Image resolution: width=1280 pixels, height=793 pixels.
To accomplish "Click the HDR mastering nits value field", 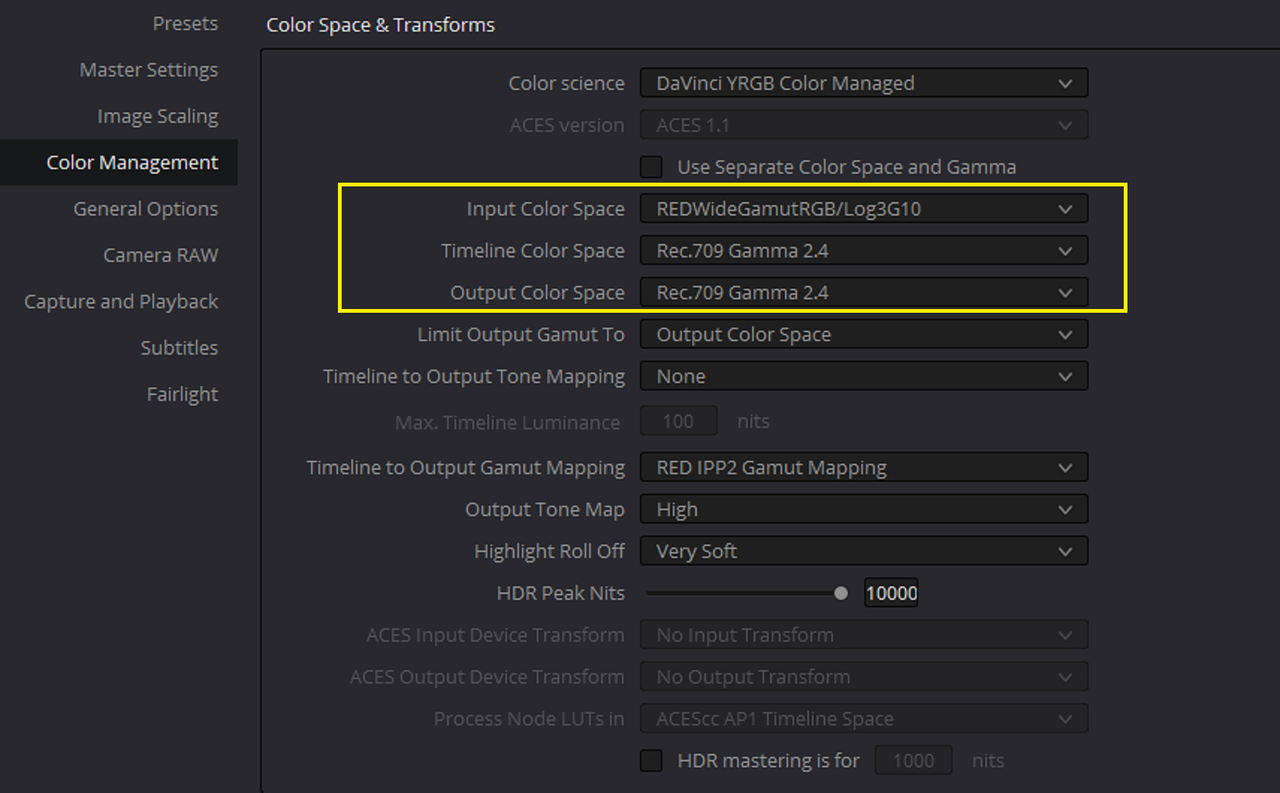I will [x=913, y=761].
